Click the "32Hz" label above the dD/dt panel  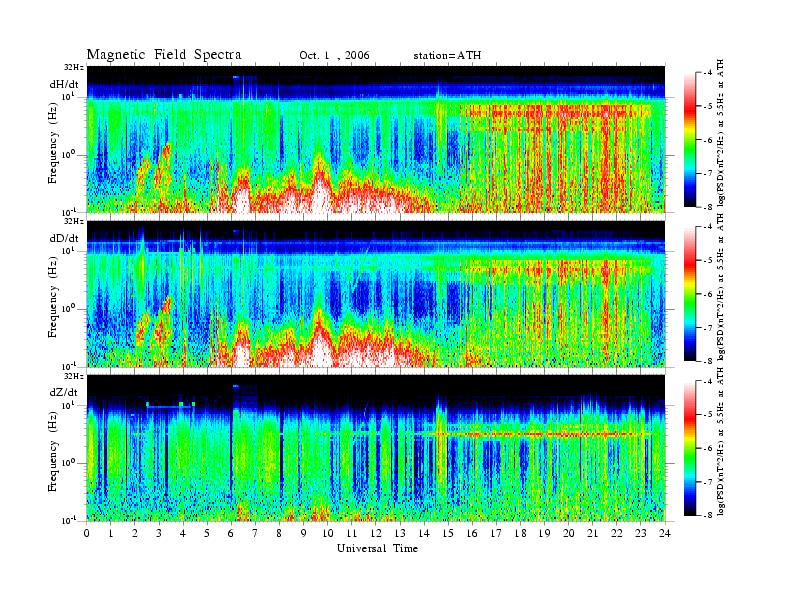74,221
